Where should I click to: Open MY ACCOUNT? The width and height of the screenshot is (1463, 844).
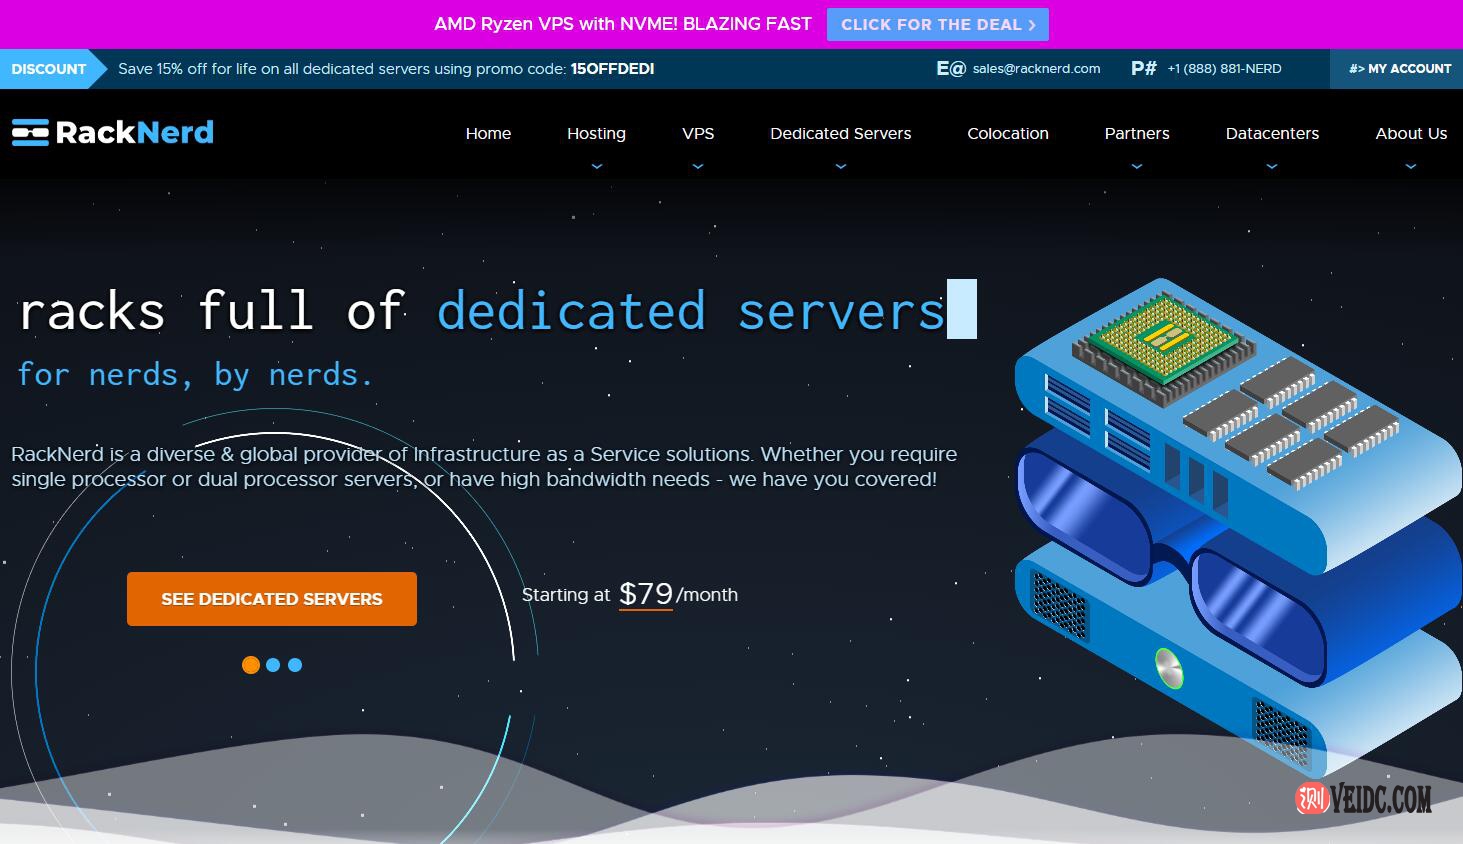pos(1399,69)
